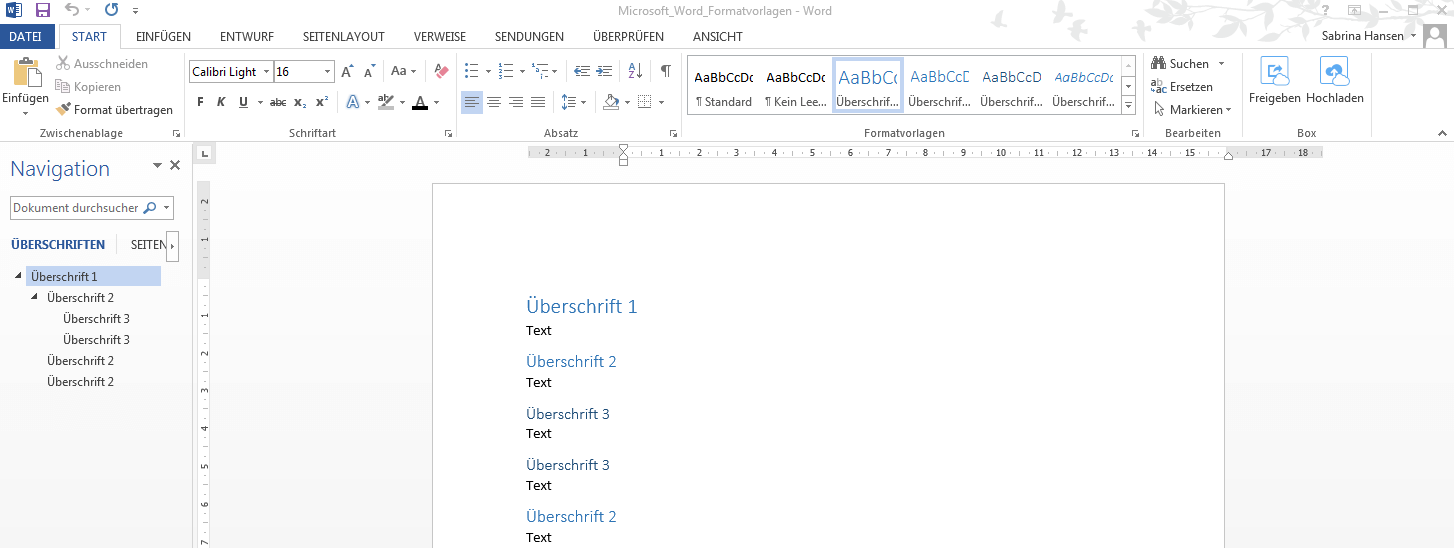Sort text with the A-Z icon
This screenshot has width=1454, height=548.
(x=636, y=72)
